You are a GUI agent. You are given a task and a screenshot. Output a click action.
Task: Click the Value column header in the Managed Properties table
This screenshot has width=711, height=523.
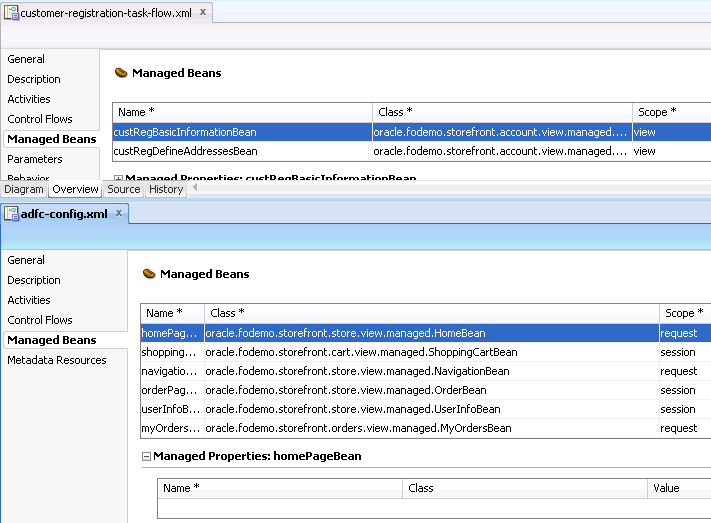click(x=679, y=488)
